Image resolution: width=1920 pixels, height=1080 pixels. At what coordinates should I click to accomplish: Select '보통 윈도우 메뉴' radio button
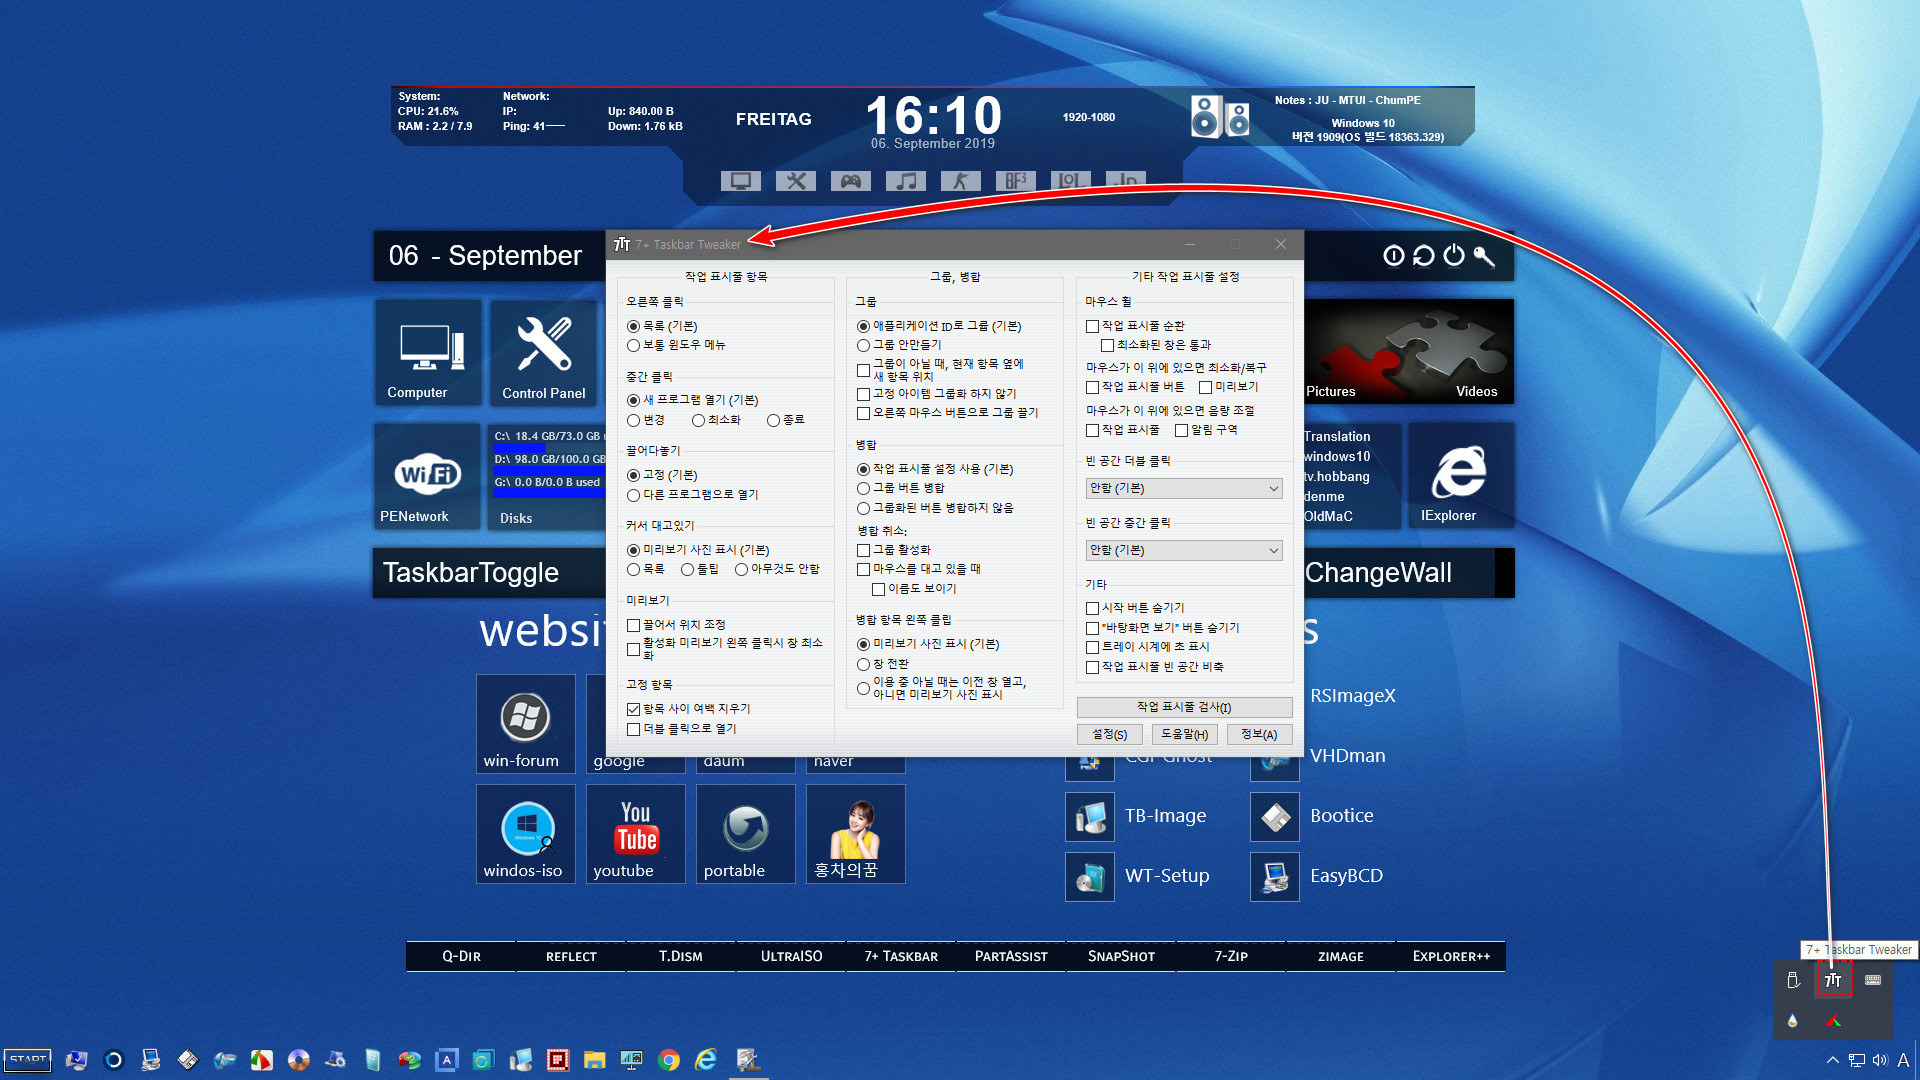click(x=633, y=345)
